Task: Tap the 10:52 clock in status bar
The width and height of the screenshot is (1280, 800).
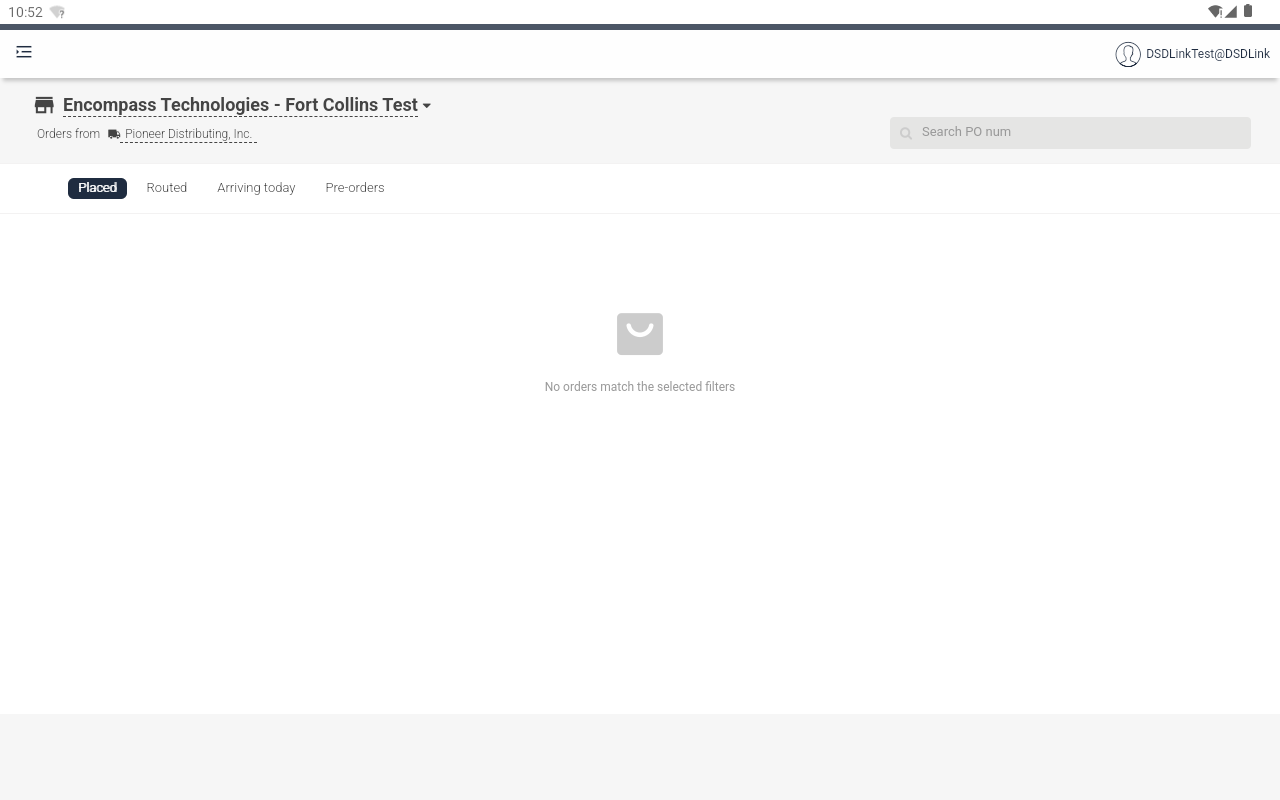Action: [25, 12]
